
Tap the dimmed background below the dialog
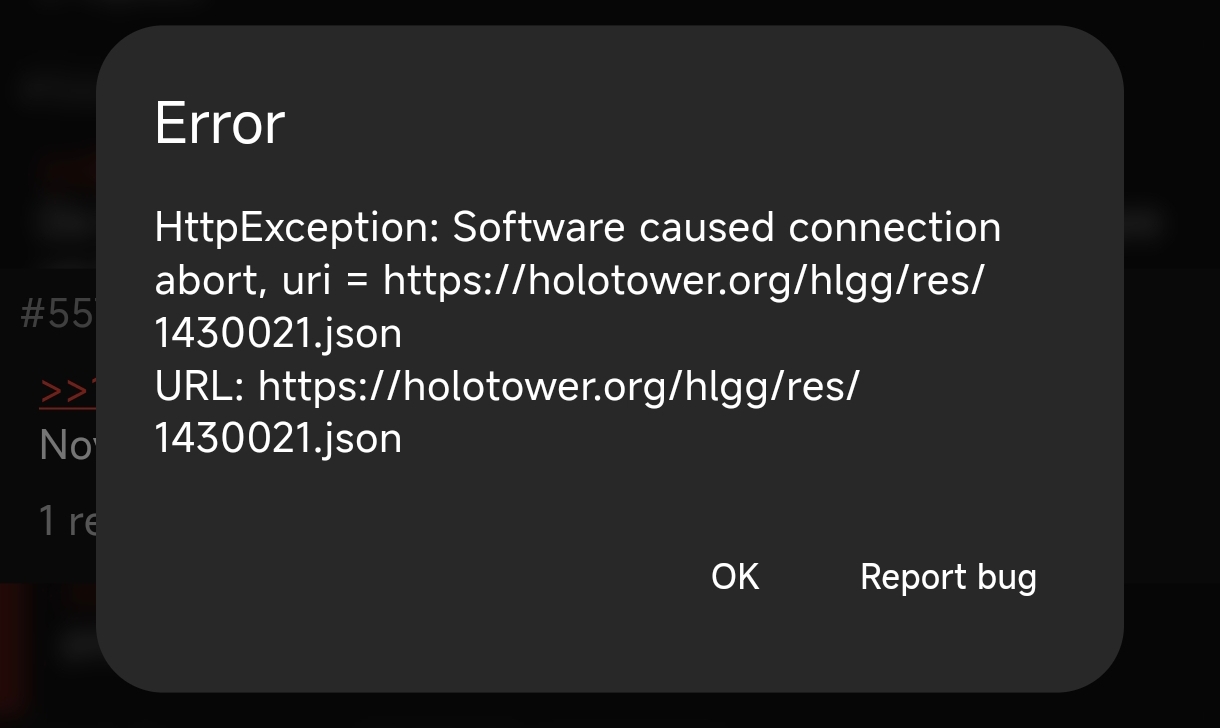pos(610,711)
